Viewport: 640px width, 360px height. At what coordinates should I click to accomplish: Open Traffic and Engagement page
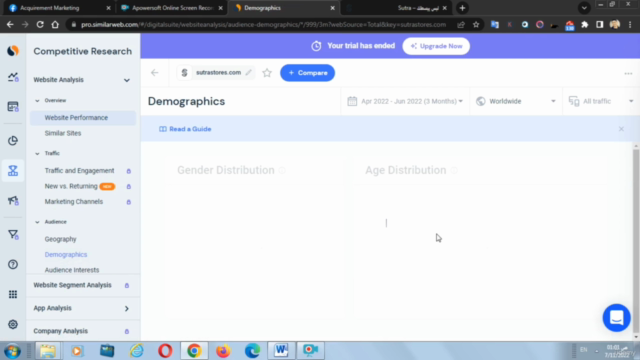coord(80,171)
